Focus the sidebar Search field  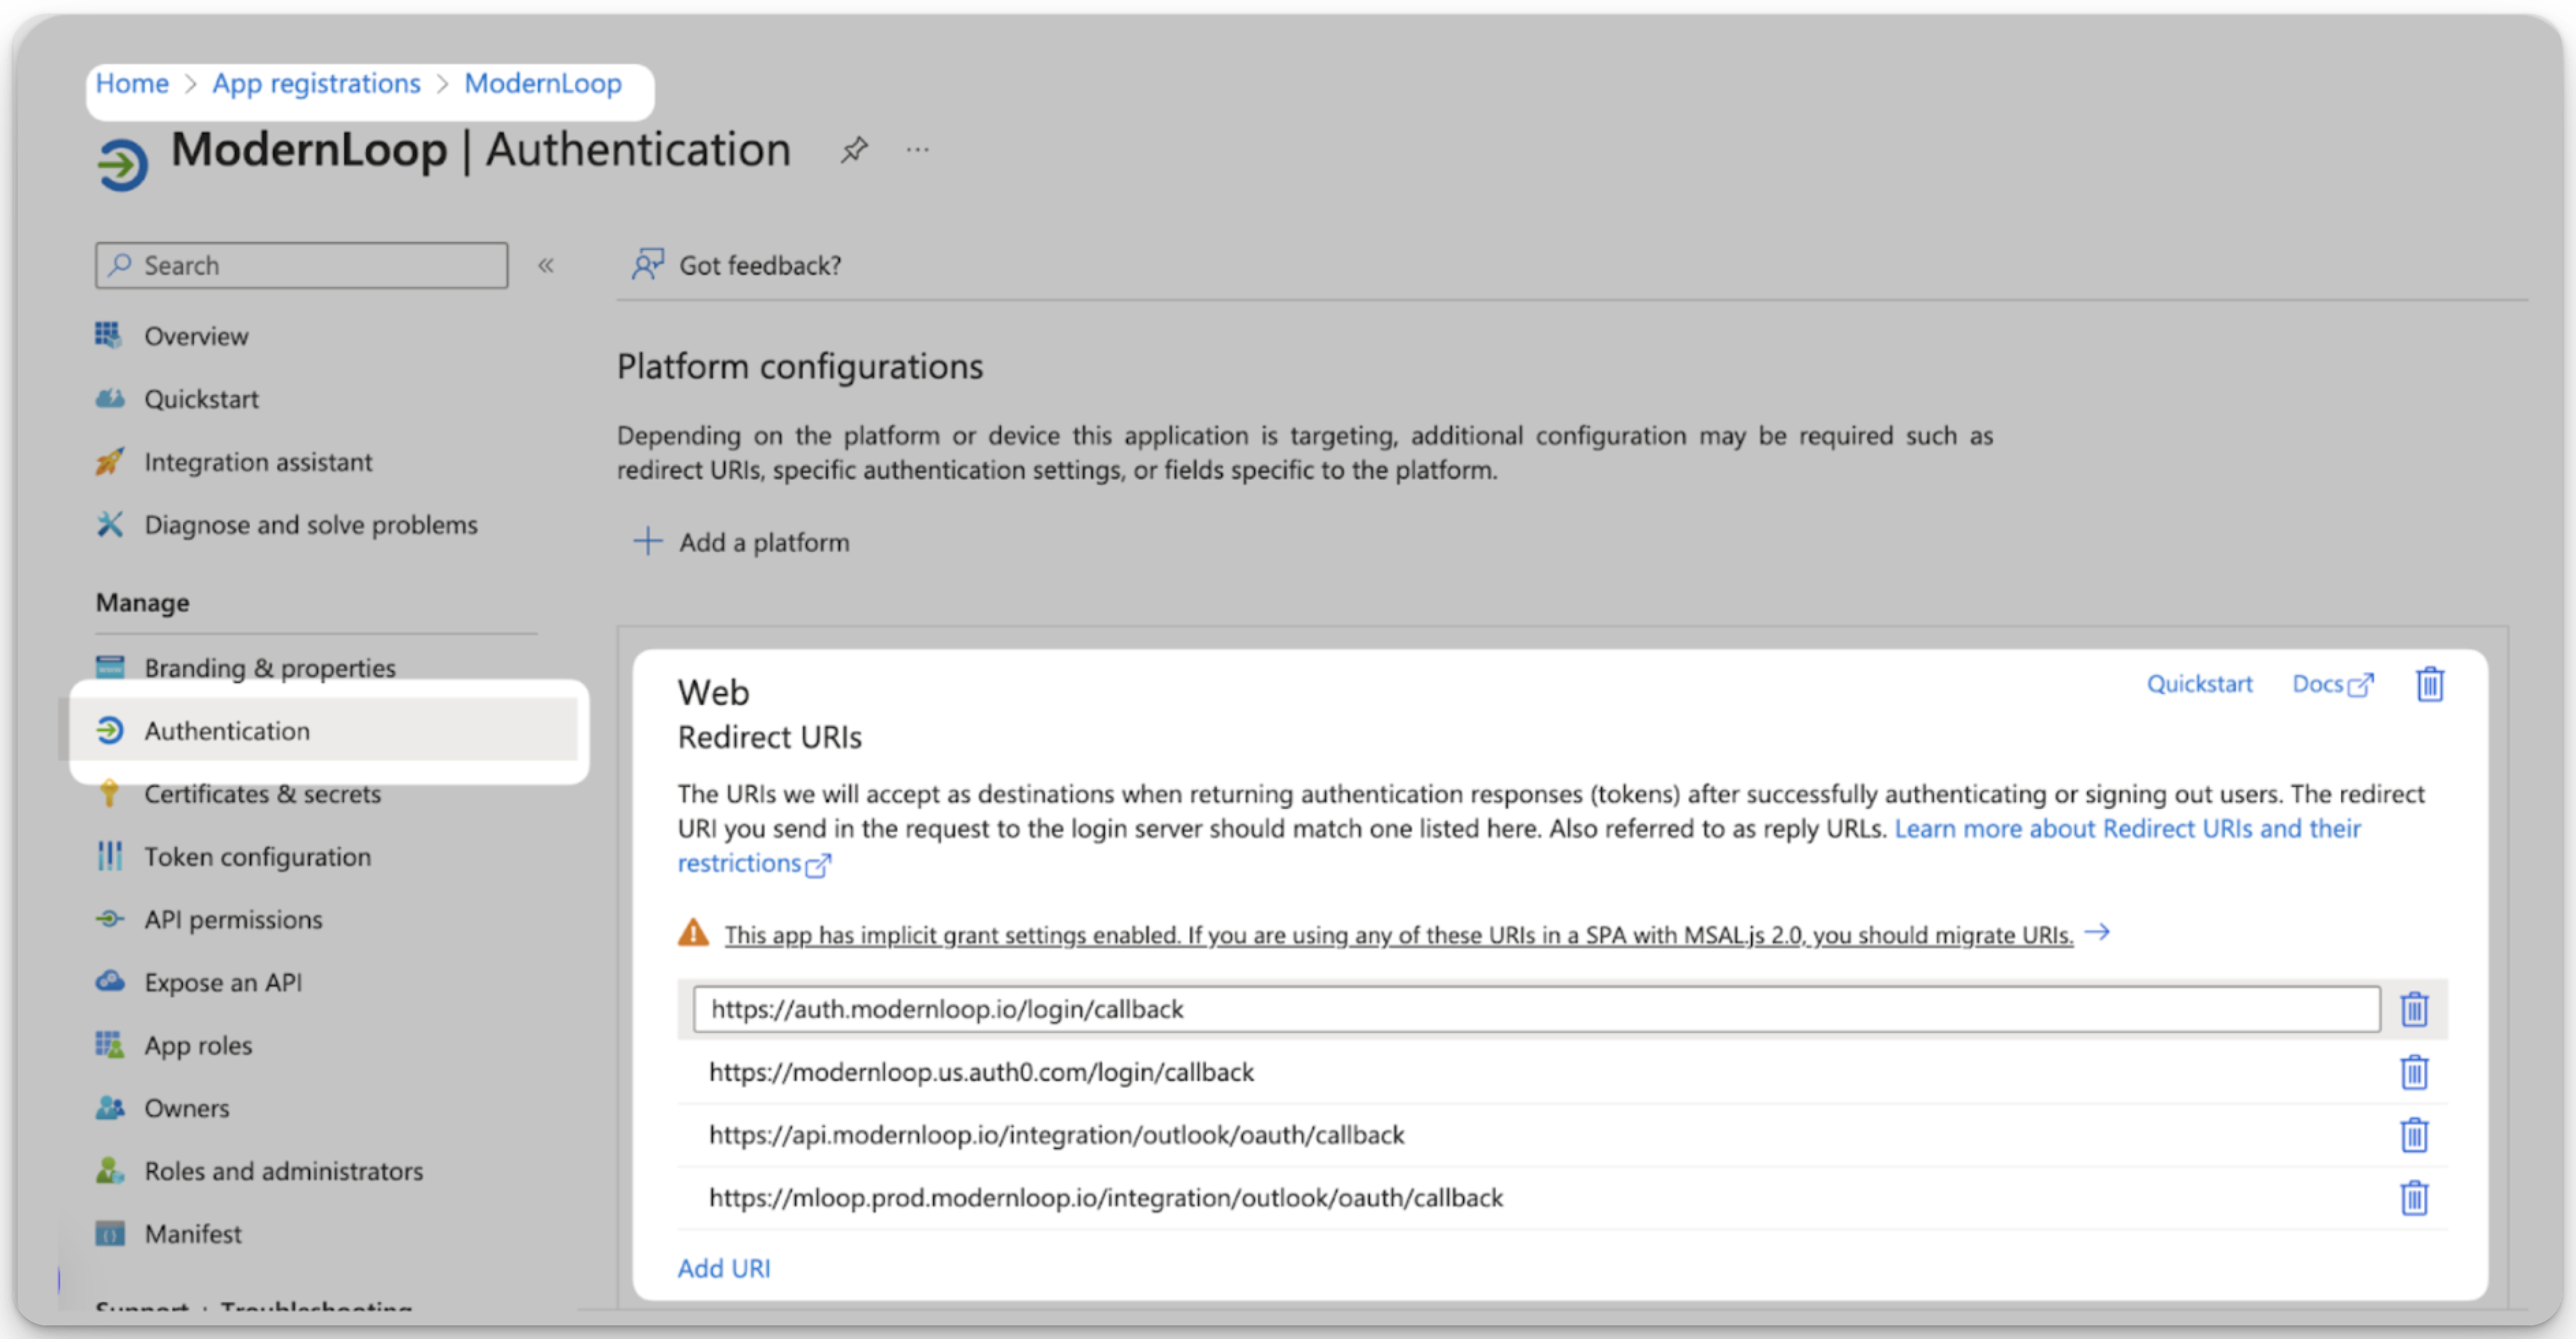pyautogui.click(x=302, y=265)
